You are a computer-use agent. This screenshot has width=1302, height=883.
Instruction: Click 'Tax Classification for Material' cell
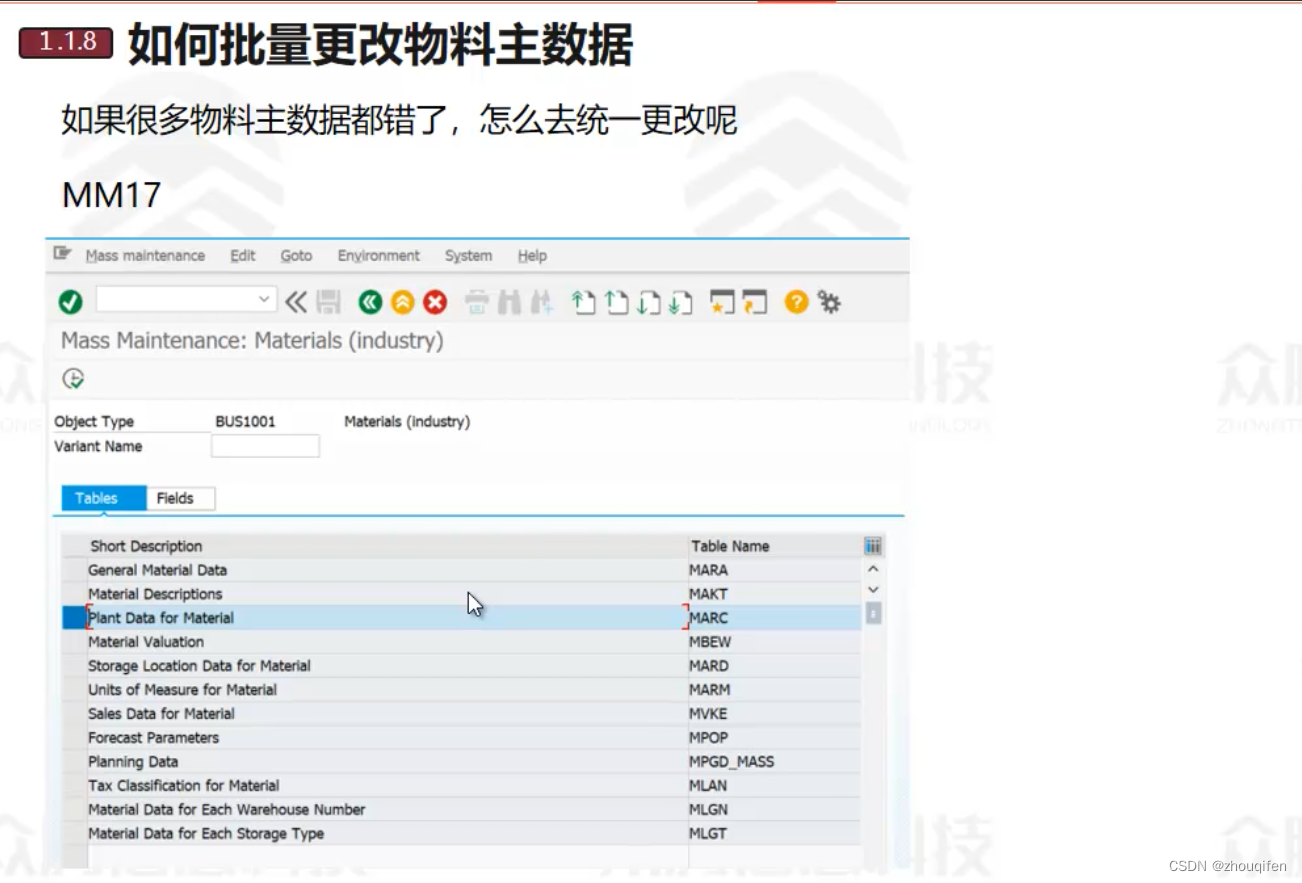387,786
